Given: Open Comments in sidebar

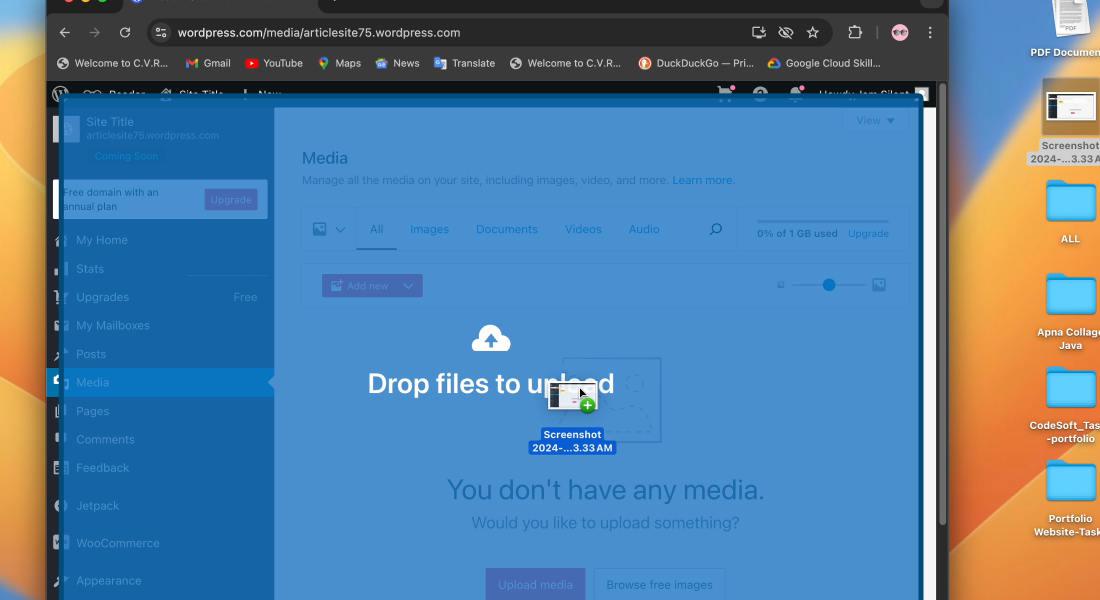Looking at the screenshot, I should 105,439.
